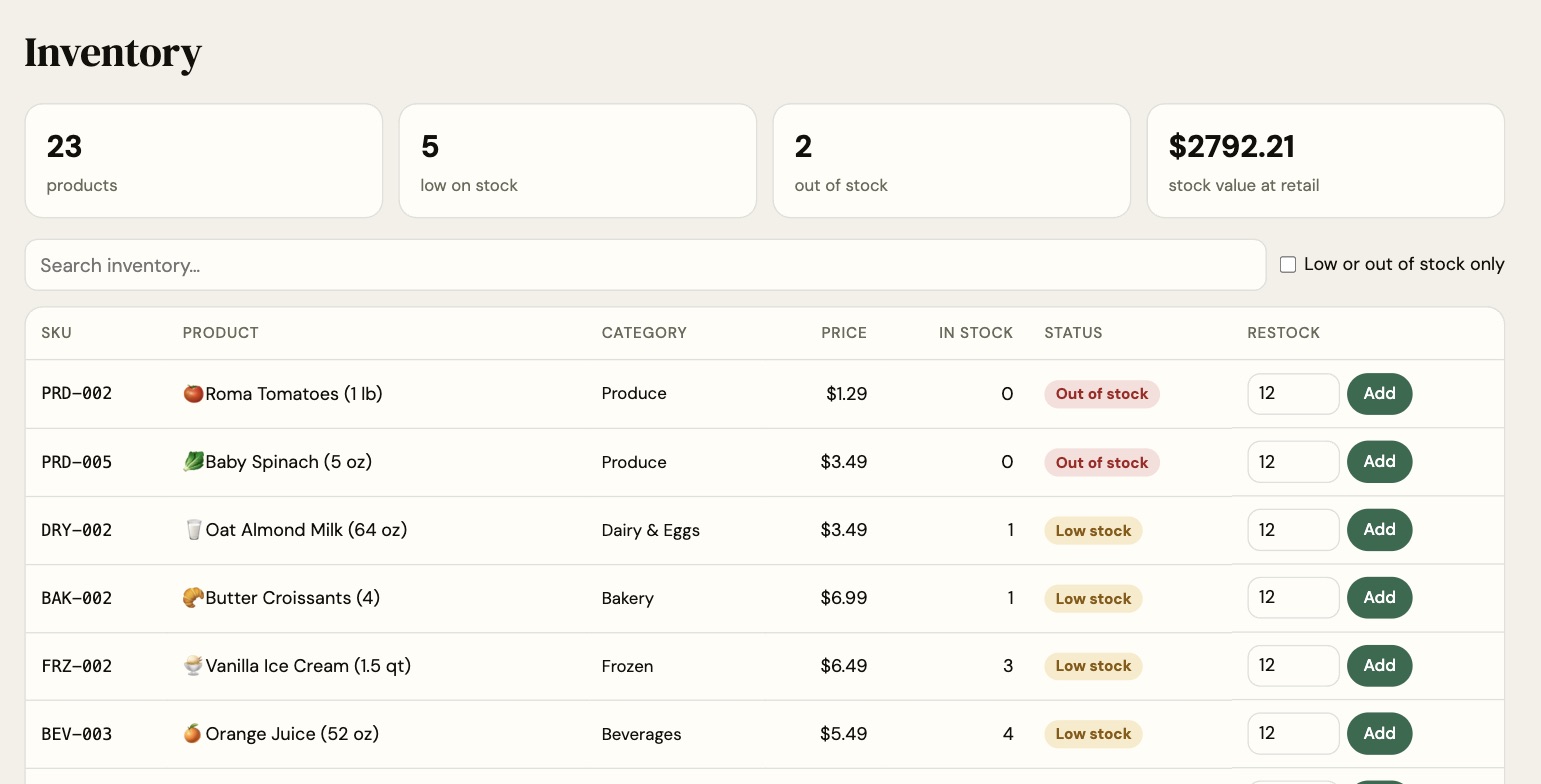Click the Low stock badge for Oat Almond Milk

click(1093, 531)
